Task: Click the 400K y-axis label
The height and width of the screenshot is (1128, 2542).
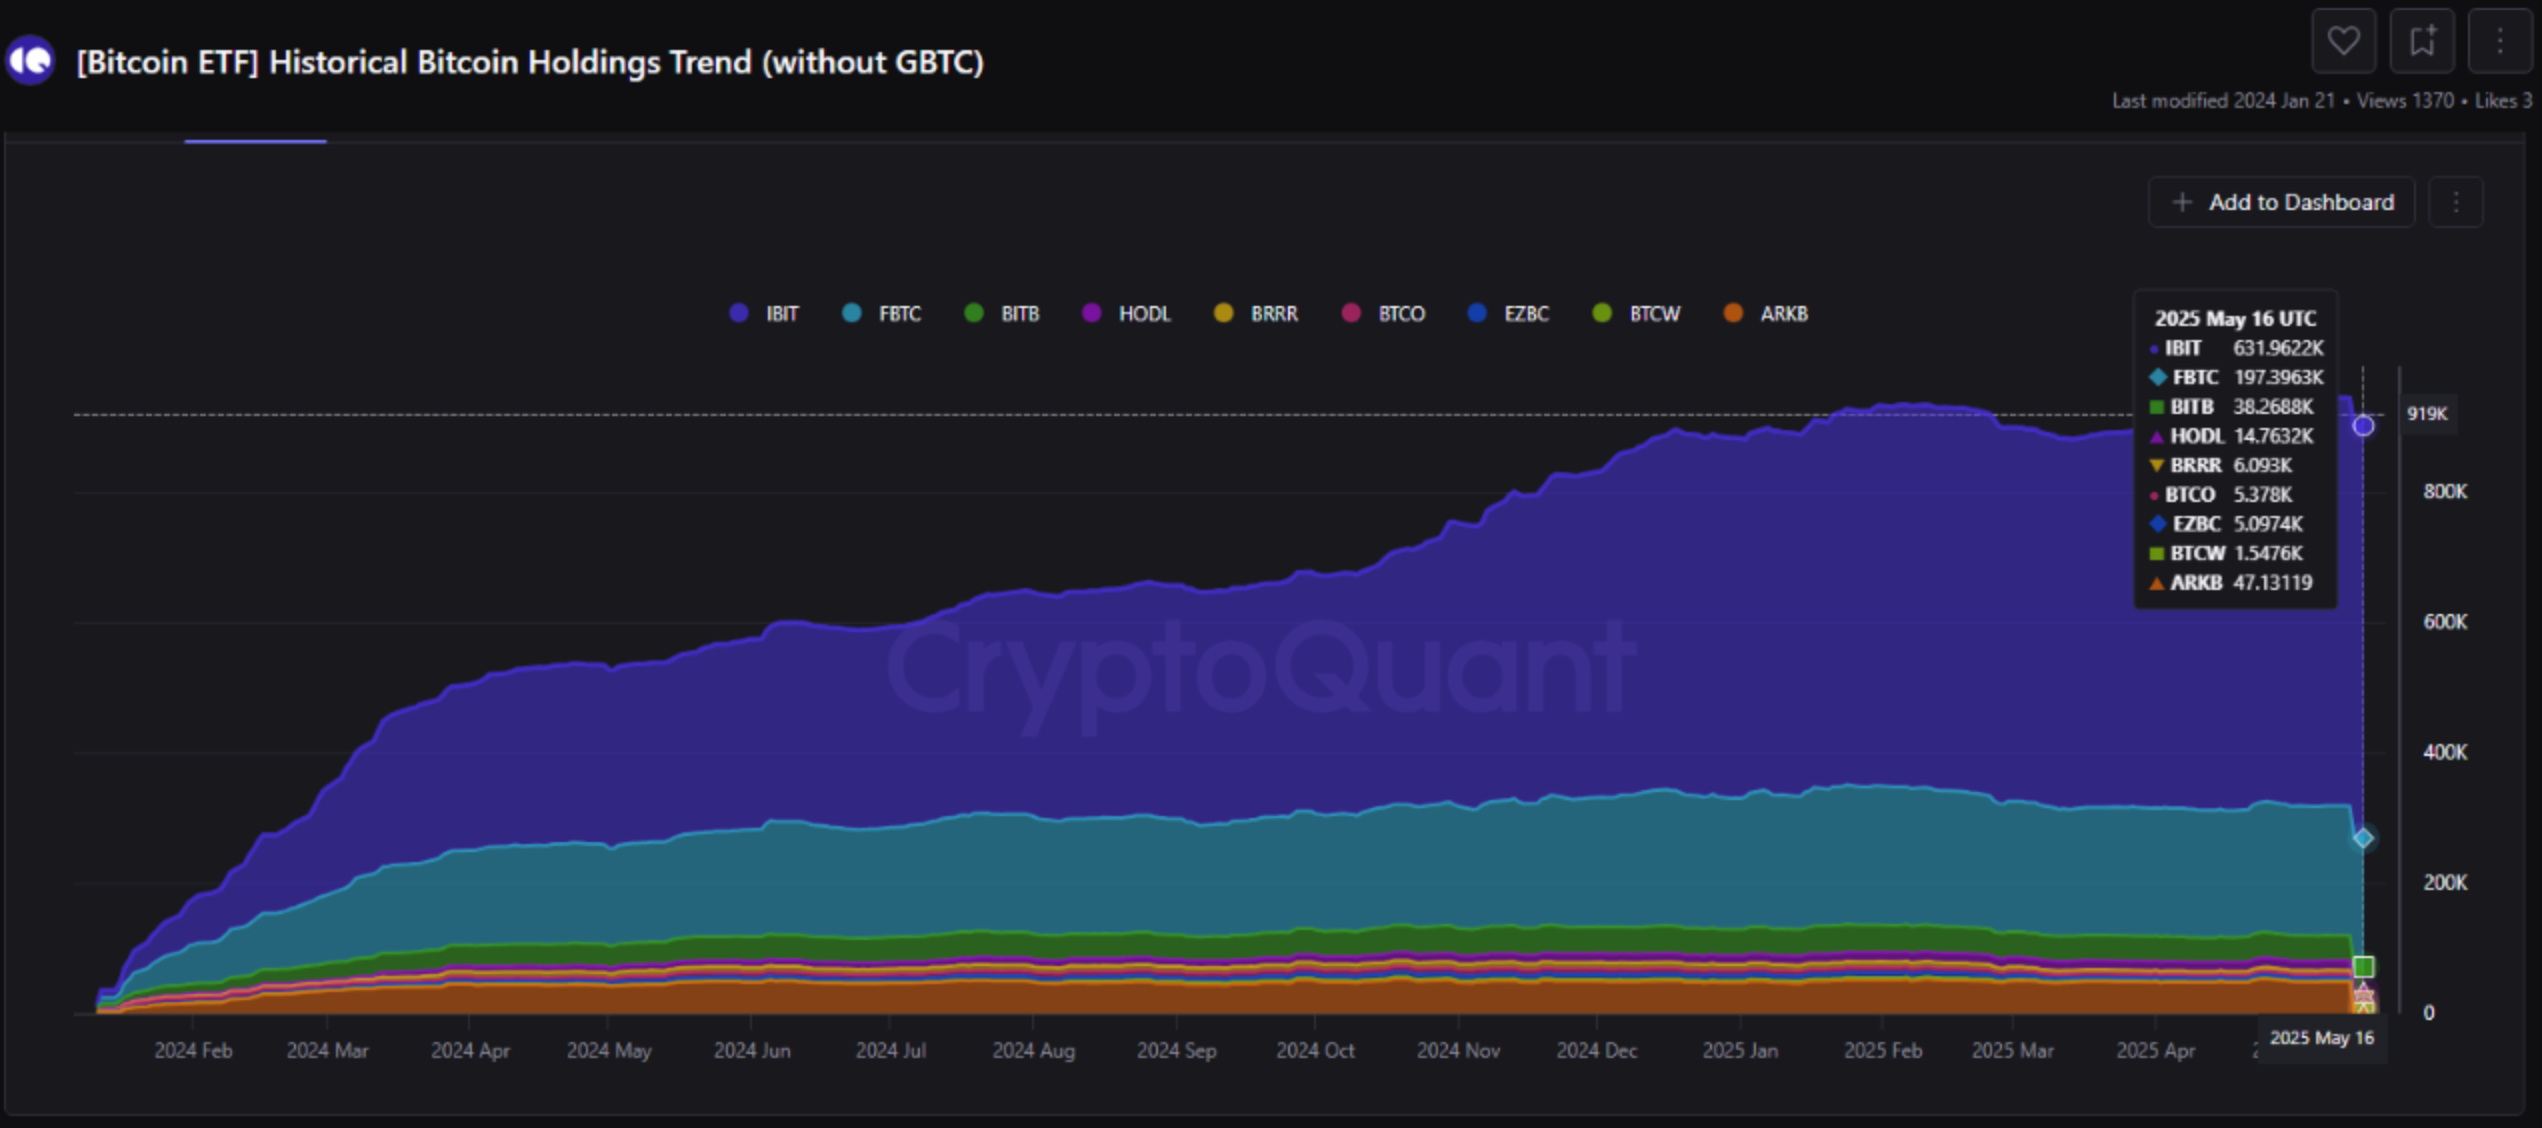Action: pos(2445,751)
